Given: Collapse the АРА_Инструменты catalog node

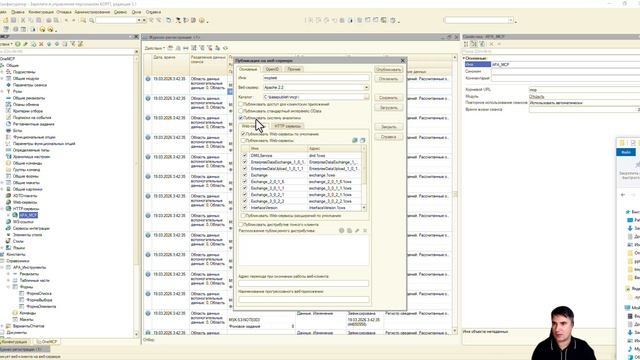Looking at the screenshot, I should coord(2,267).
